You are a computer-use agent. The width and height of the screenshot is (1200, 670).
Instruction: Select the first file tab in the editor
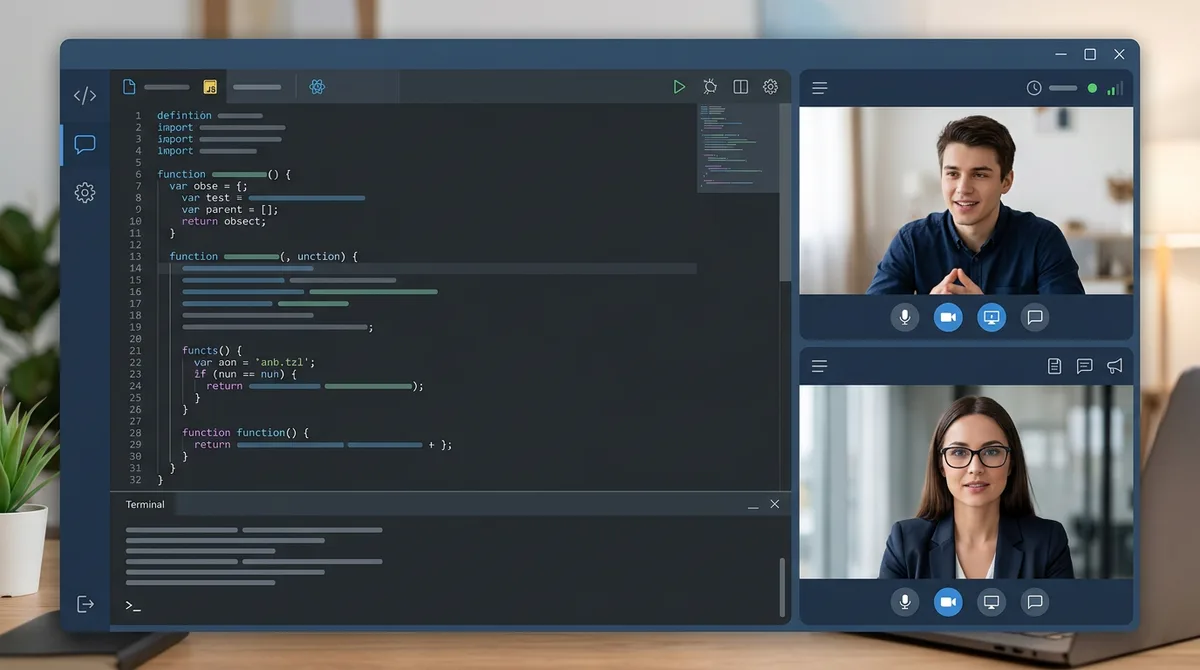pos(170,87)
